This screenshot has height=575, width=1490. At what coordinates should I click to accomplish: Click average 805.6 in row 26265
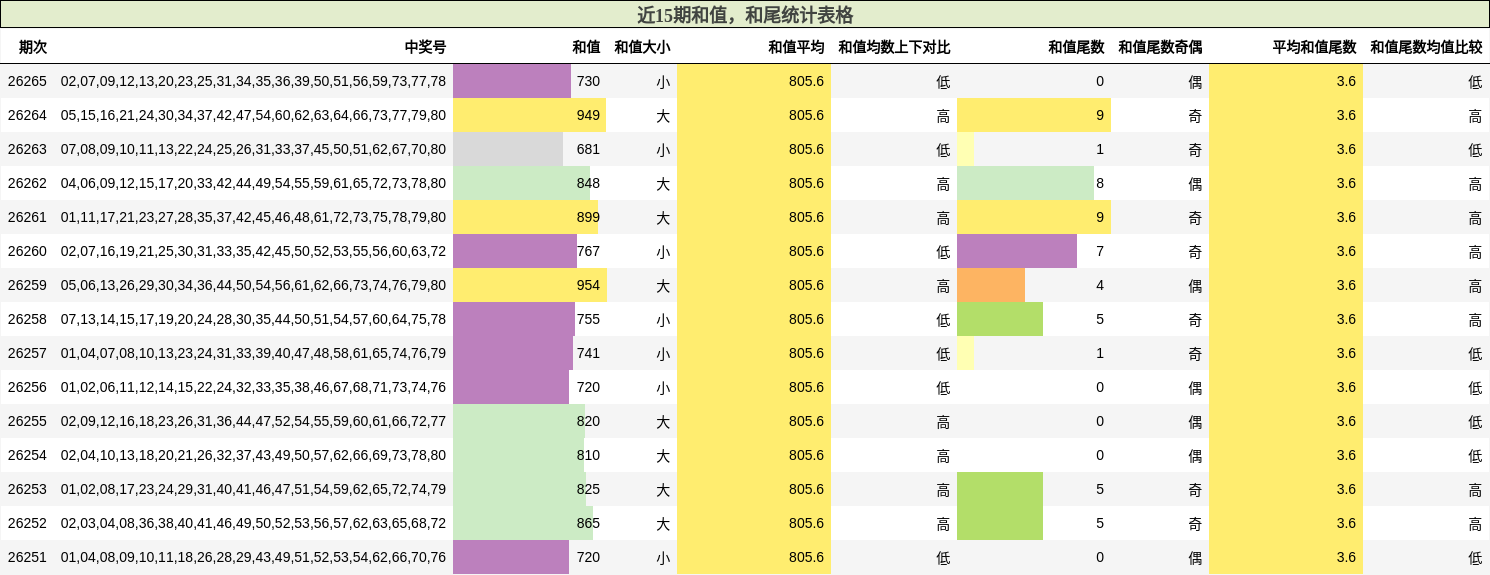806,81
